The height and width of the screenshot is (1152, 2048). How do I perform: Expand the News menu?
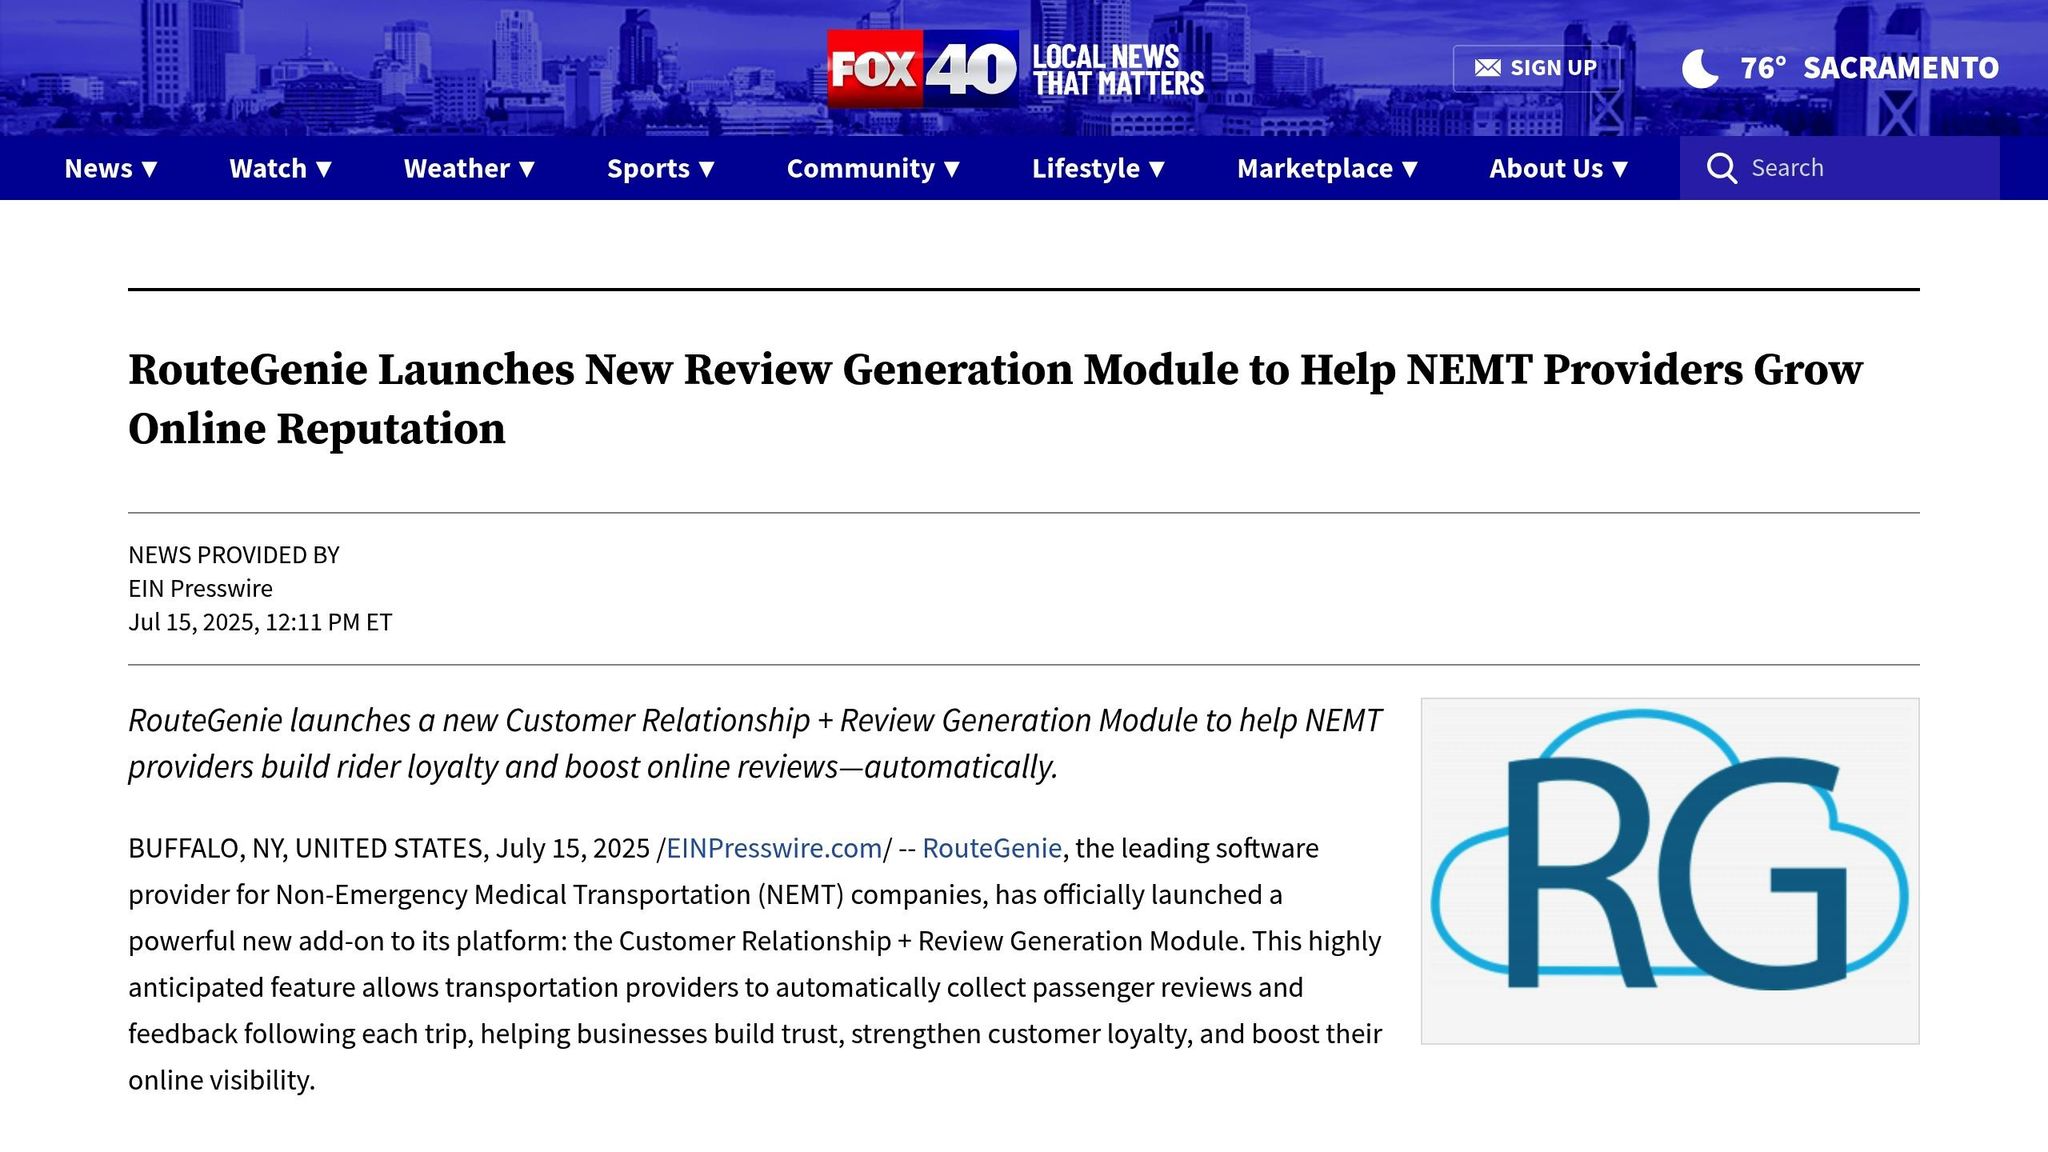pos(111,168)
